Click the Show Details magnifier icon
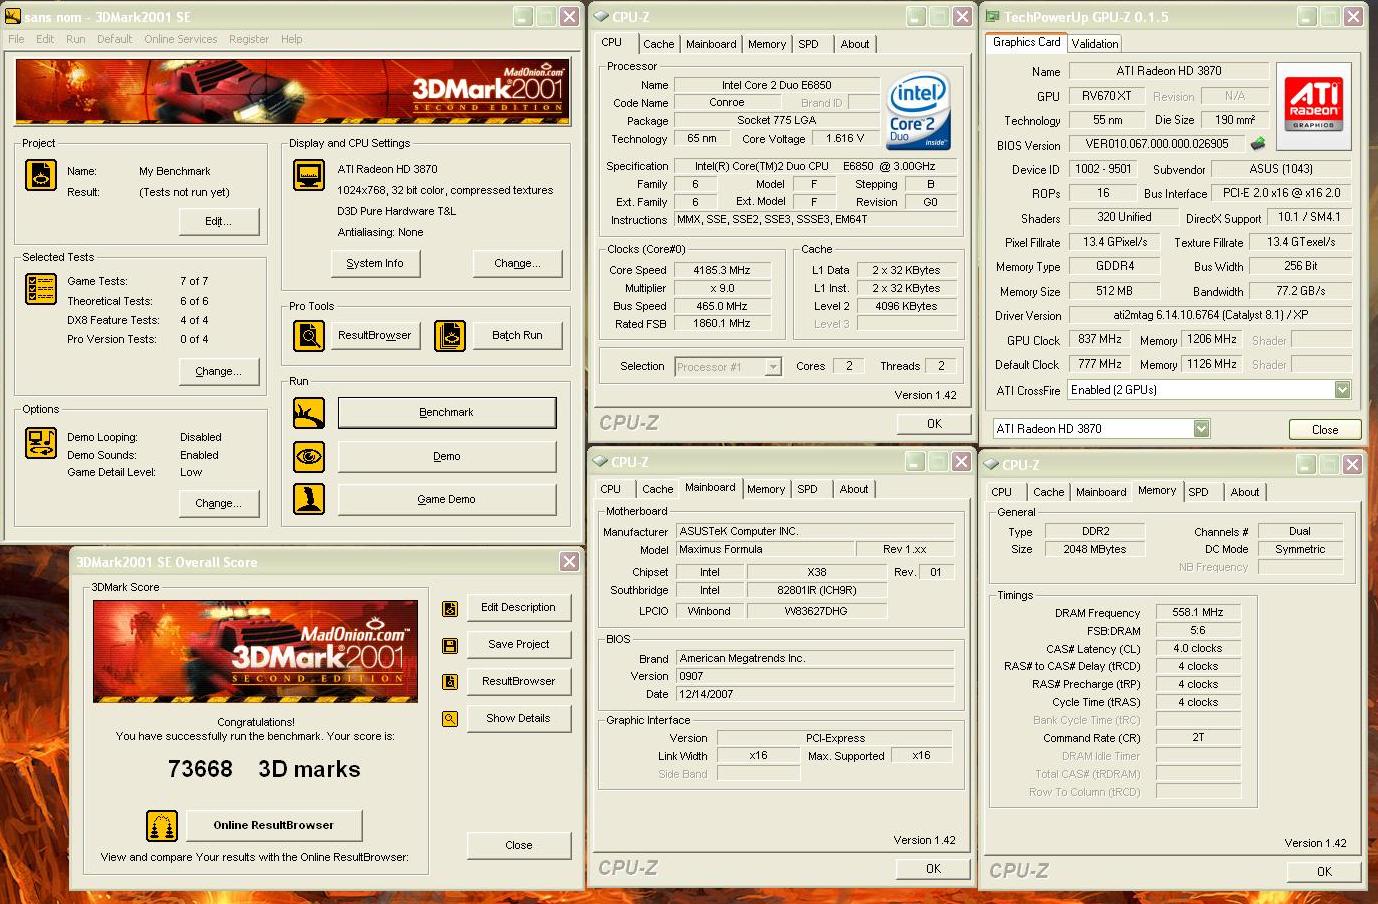 [x=450, y=719]
